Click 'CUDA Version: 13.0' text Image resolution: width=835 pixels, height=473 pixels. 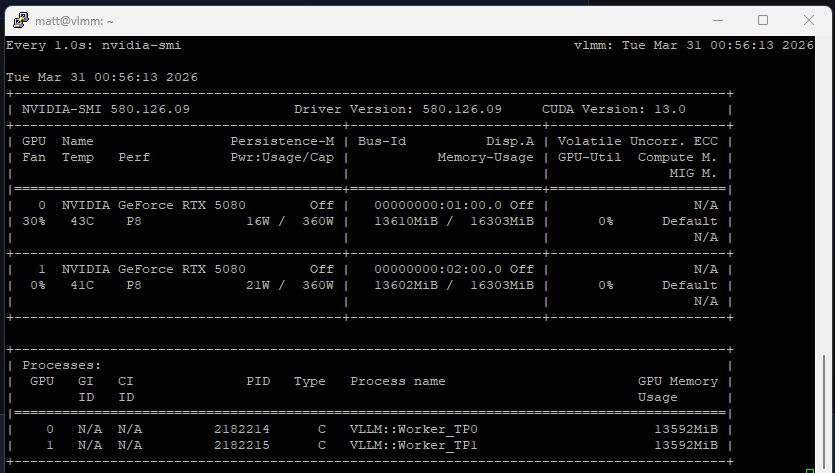point(613,109)
